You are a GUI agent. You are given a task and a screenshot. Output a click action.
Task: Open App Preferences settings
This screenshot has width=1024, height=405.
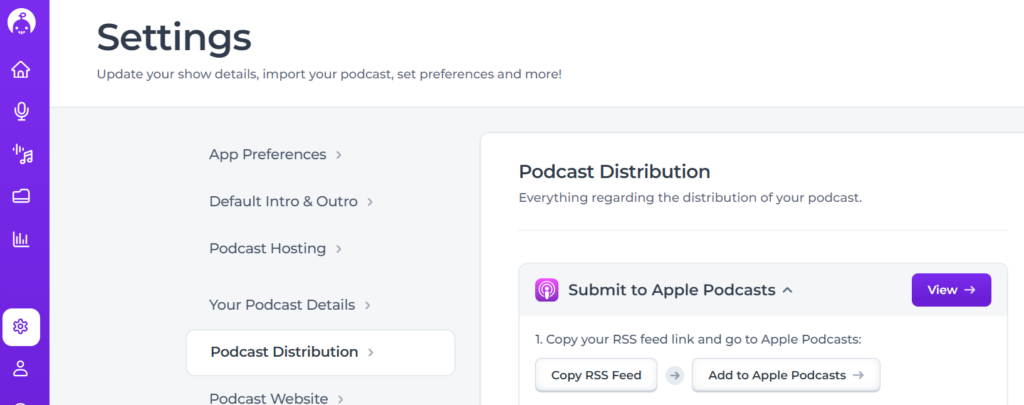[x=267, y=154]
